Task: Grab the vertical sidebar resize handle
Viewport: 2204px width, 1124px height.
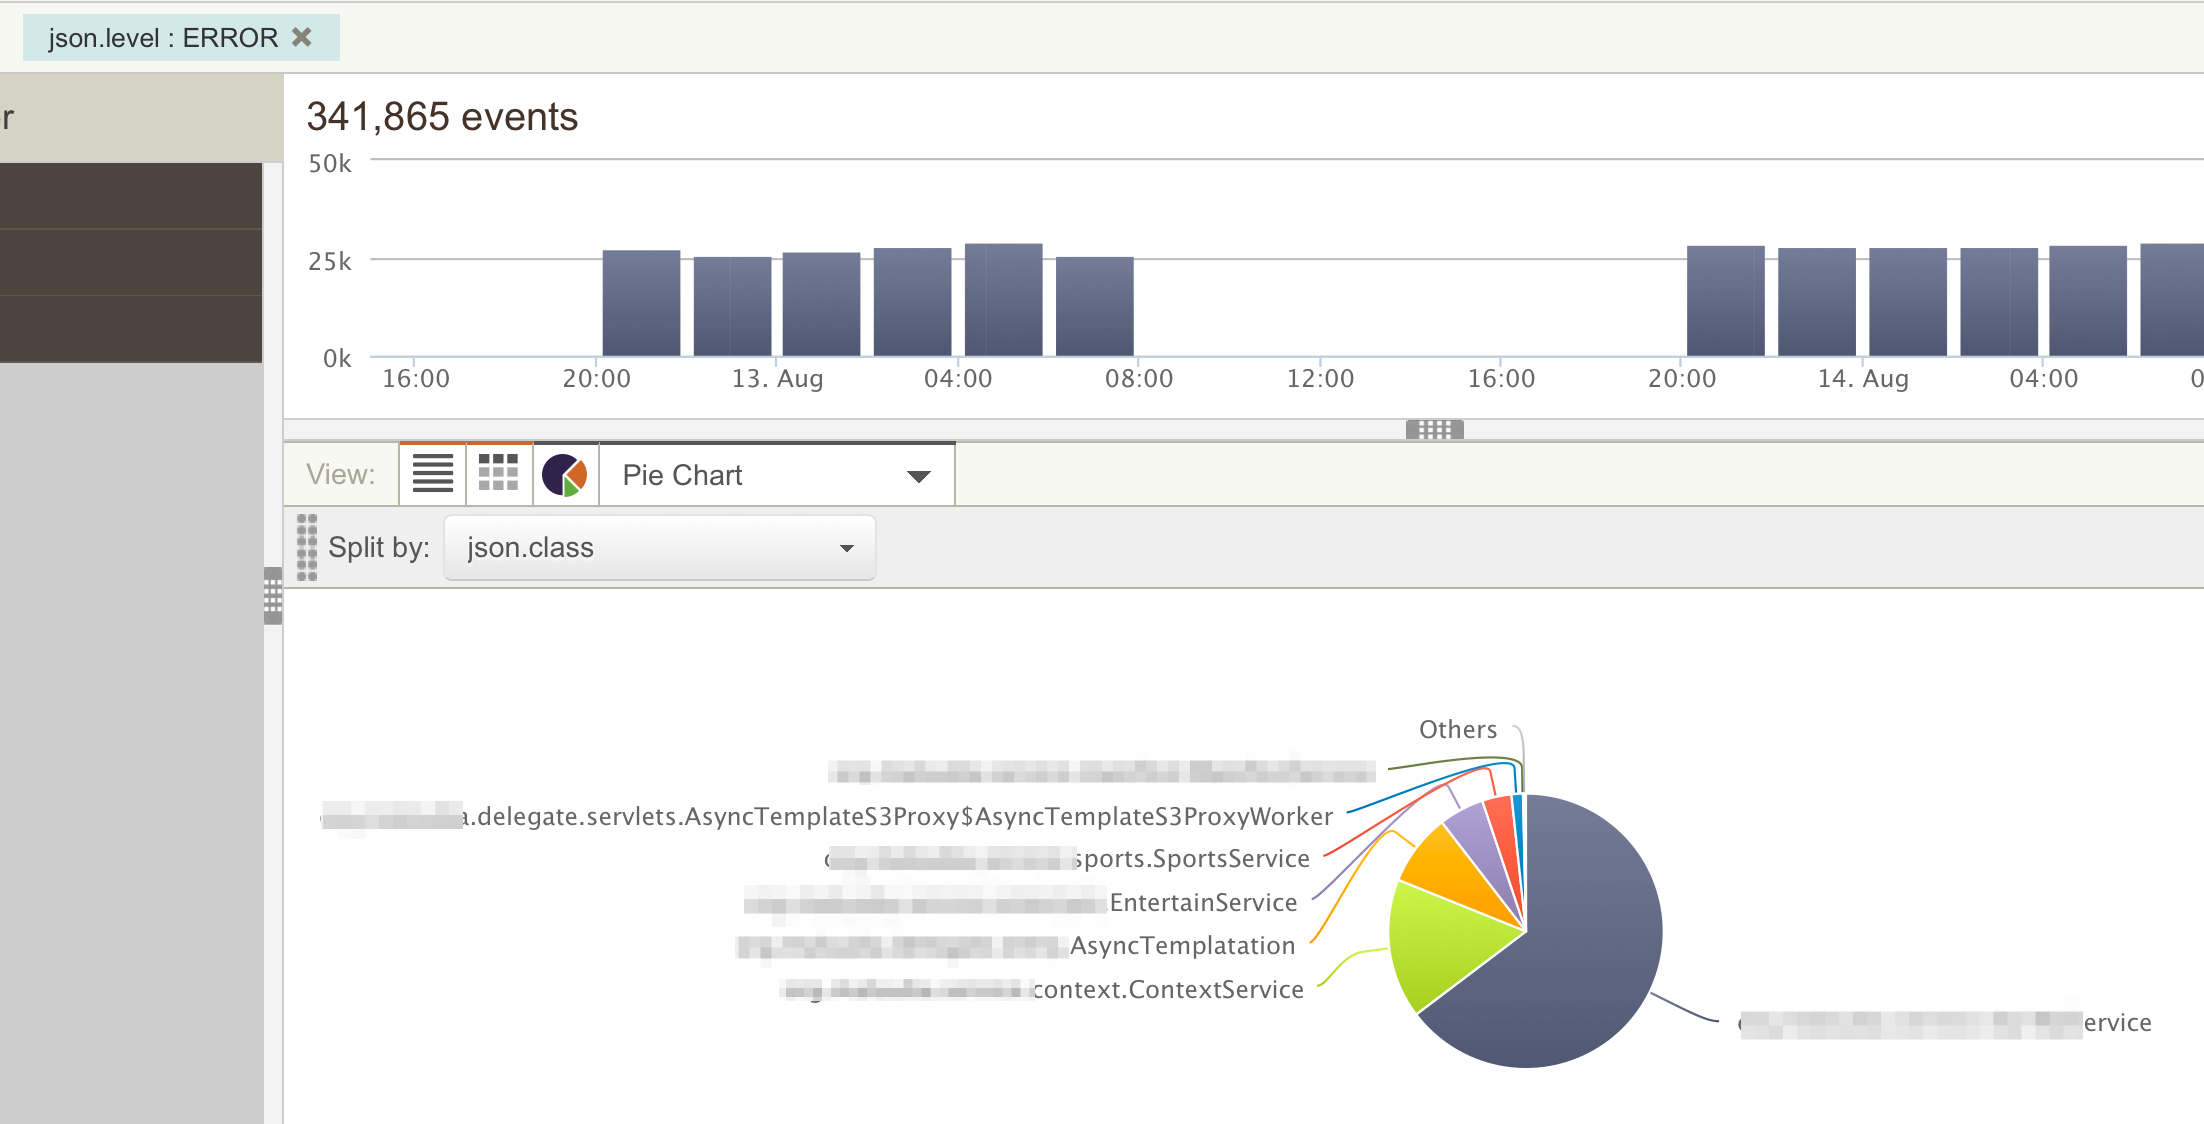Action: 273,596
